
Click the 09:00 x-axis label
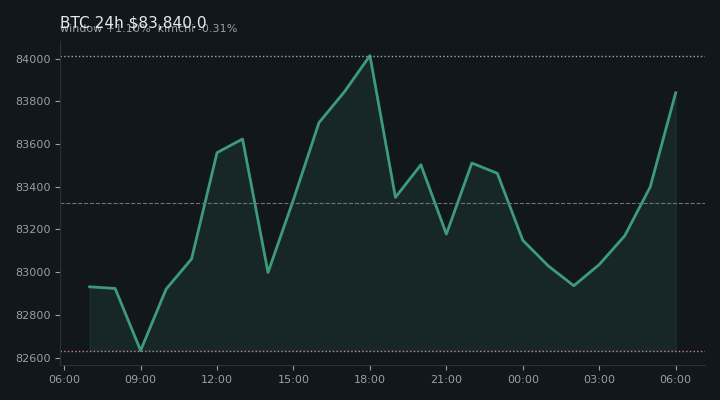pos(141,379)
